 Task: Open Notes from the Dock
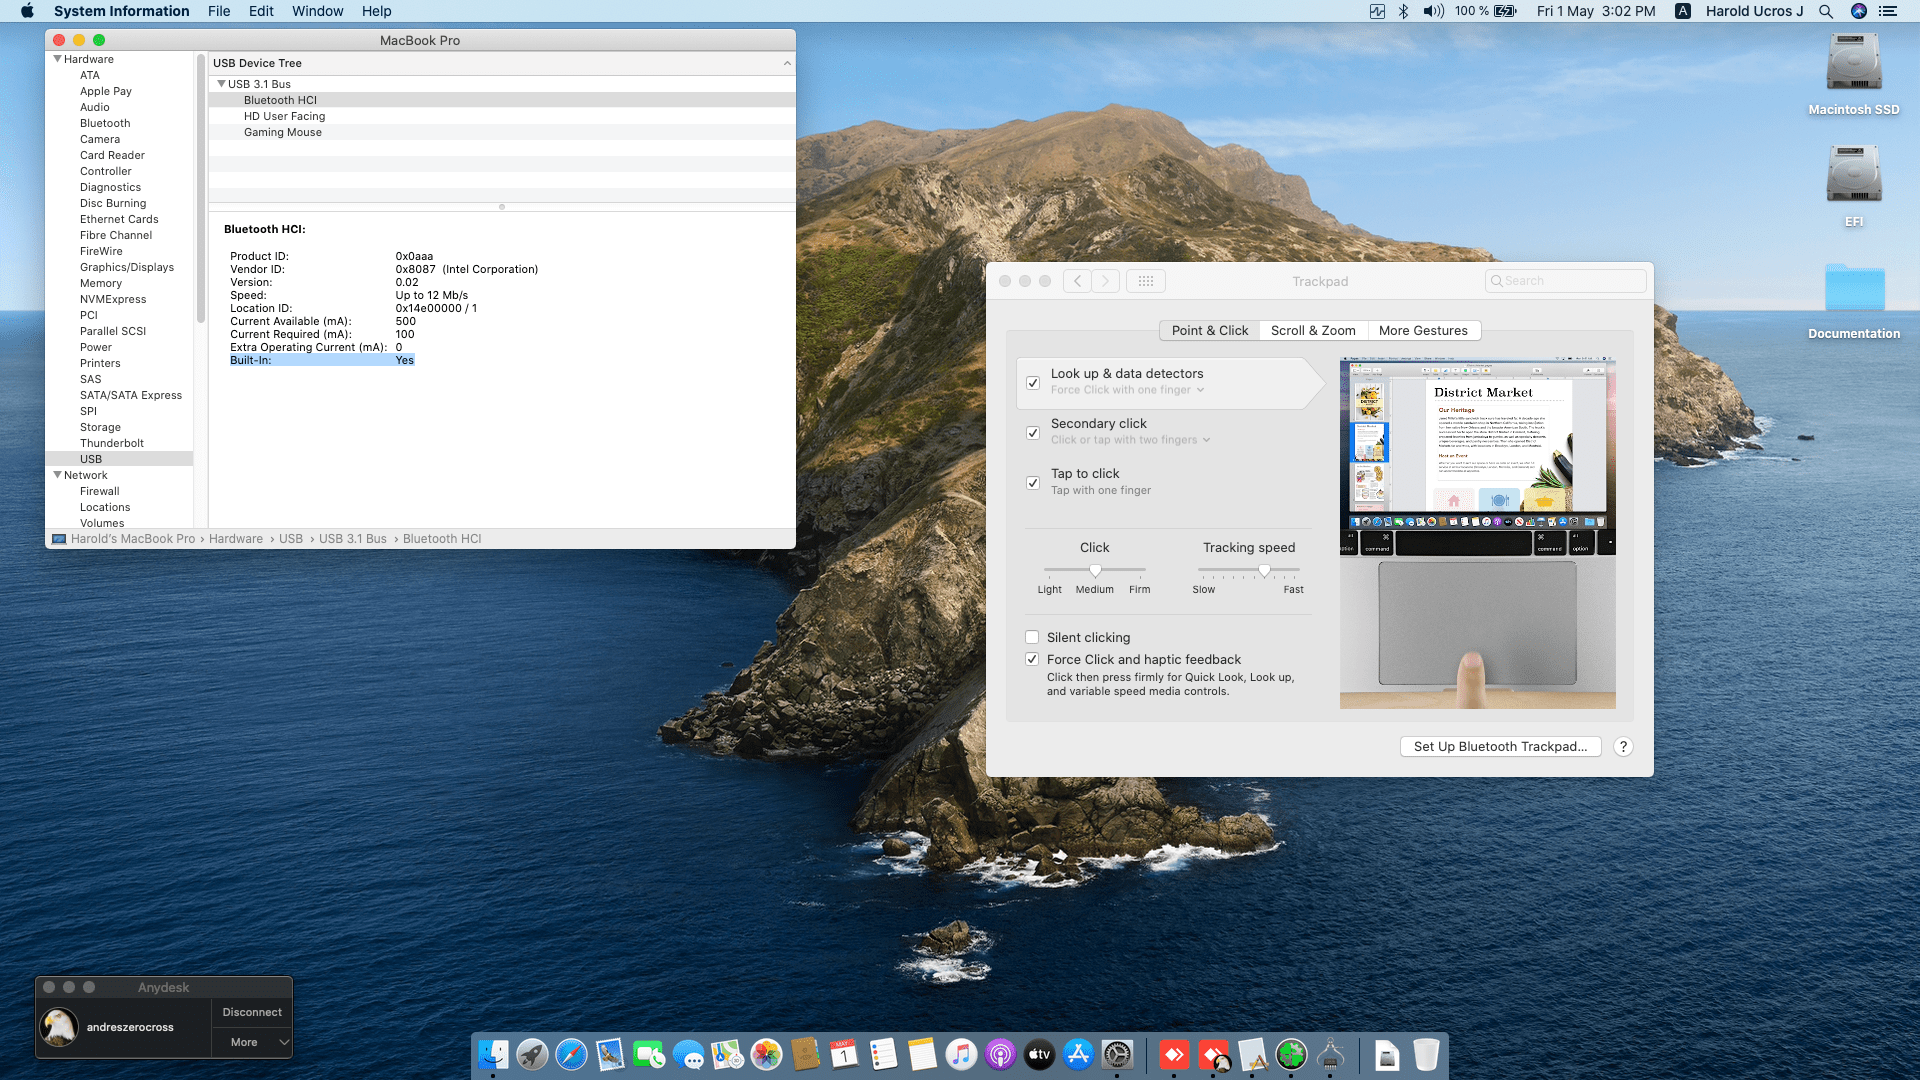point(922,1054)
